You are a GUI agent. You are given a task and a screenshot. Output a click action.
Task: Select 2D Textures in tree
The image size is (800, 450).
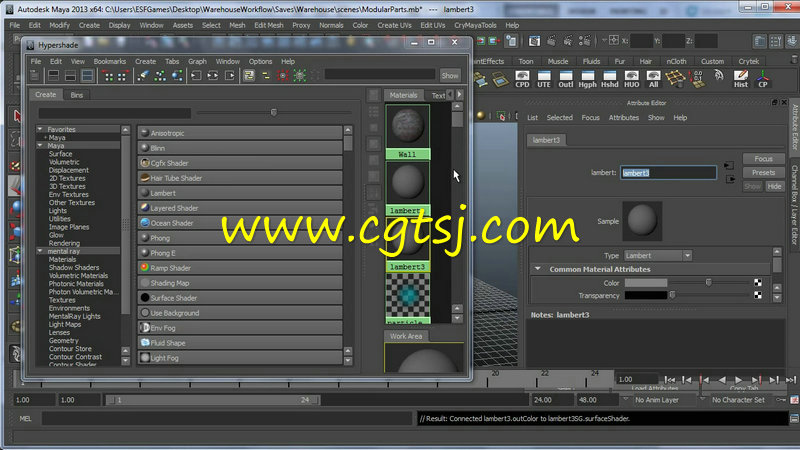(67, 179)
